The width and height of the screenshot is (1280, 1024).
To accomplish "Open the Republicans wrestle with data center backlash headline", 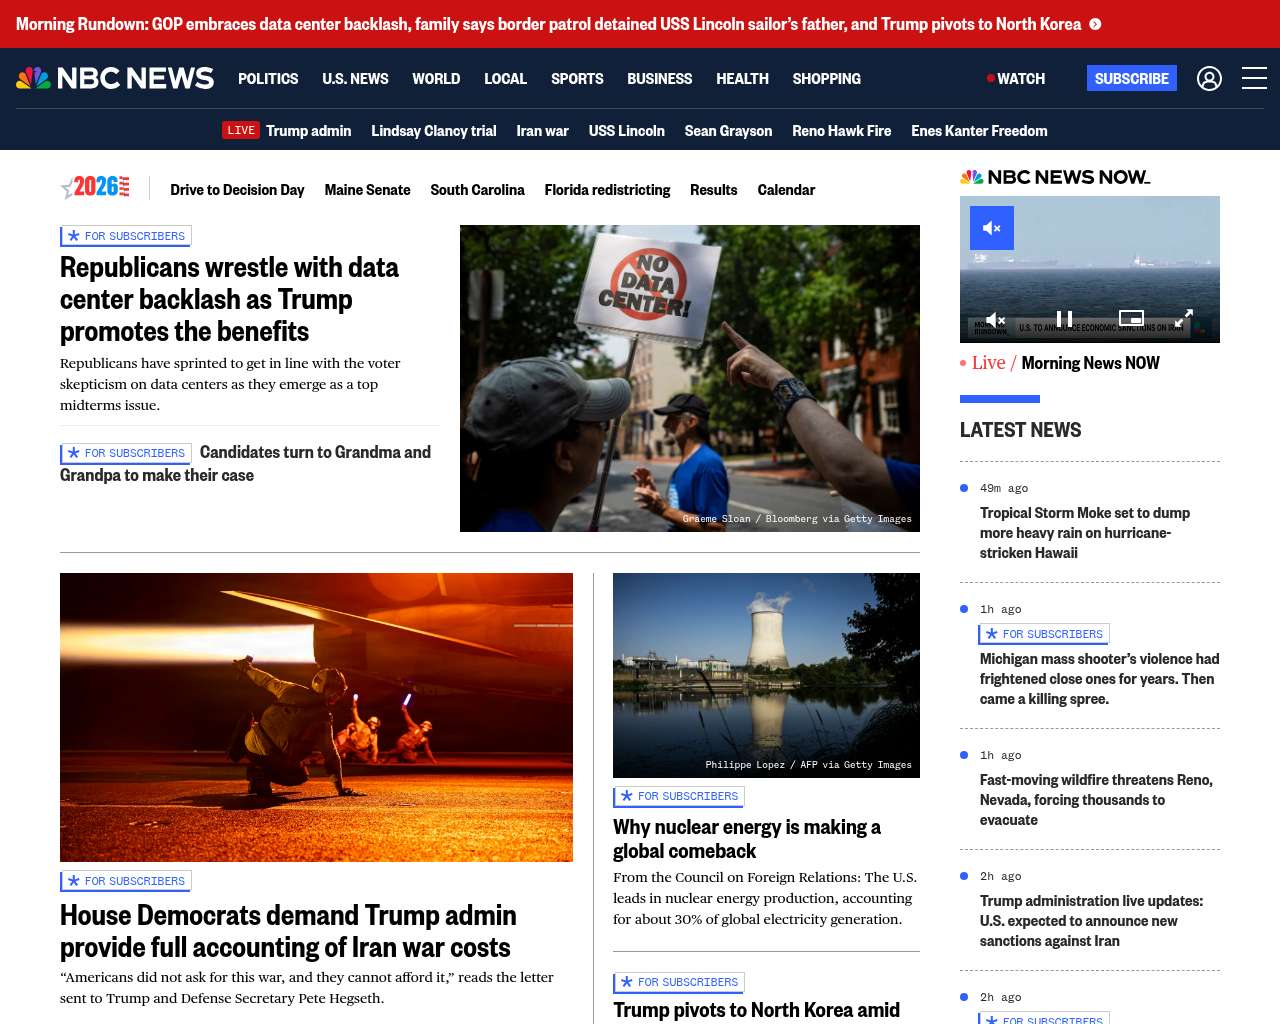I will (229, 299).
